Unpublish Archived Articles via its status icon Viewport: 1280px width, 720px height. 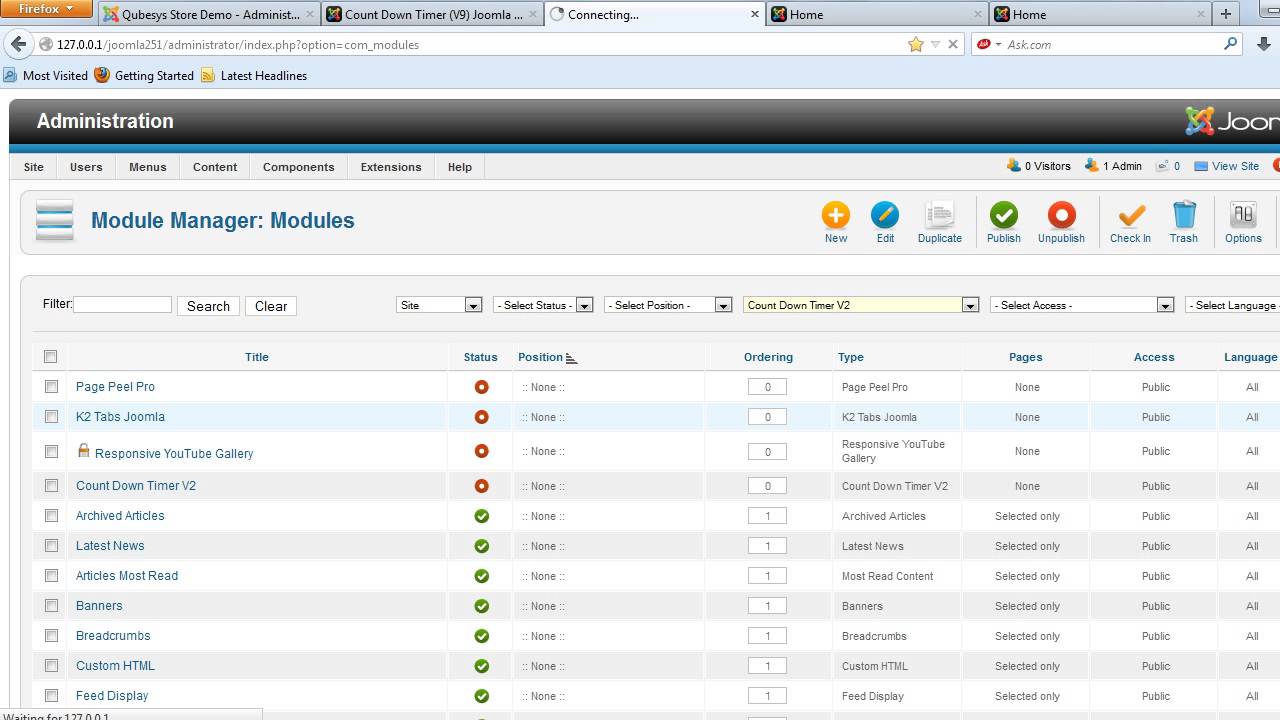(481, 516)
